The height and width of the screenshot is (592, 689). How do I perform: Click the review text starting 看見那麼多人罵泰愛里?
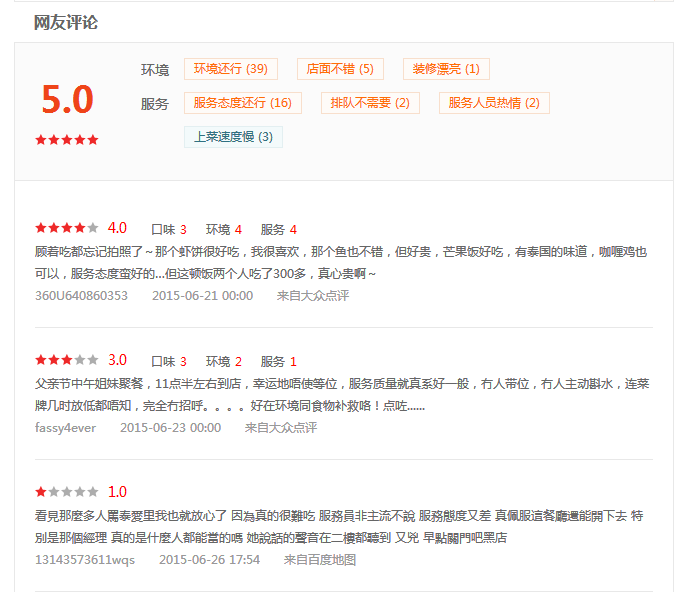[x=339, y=526]
